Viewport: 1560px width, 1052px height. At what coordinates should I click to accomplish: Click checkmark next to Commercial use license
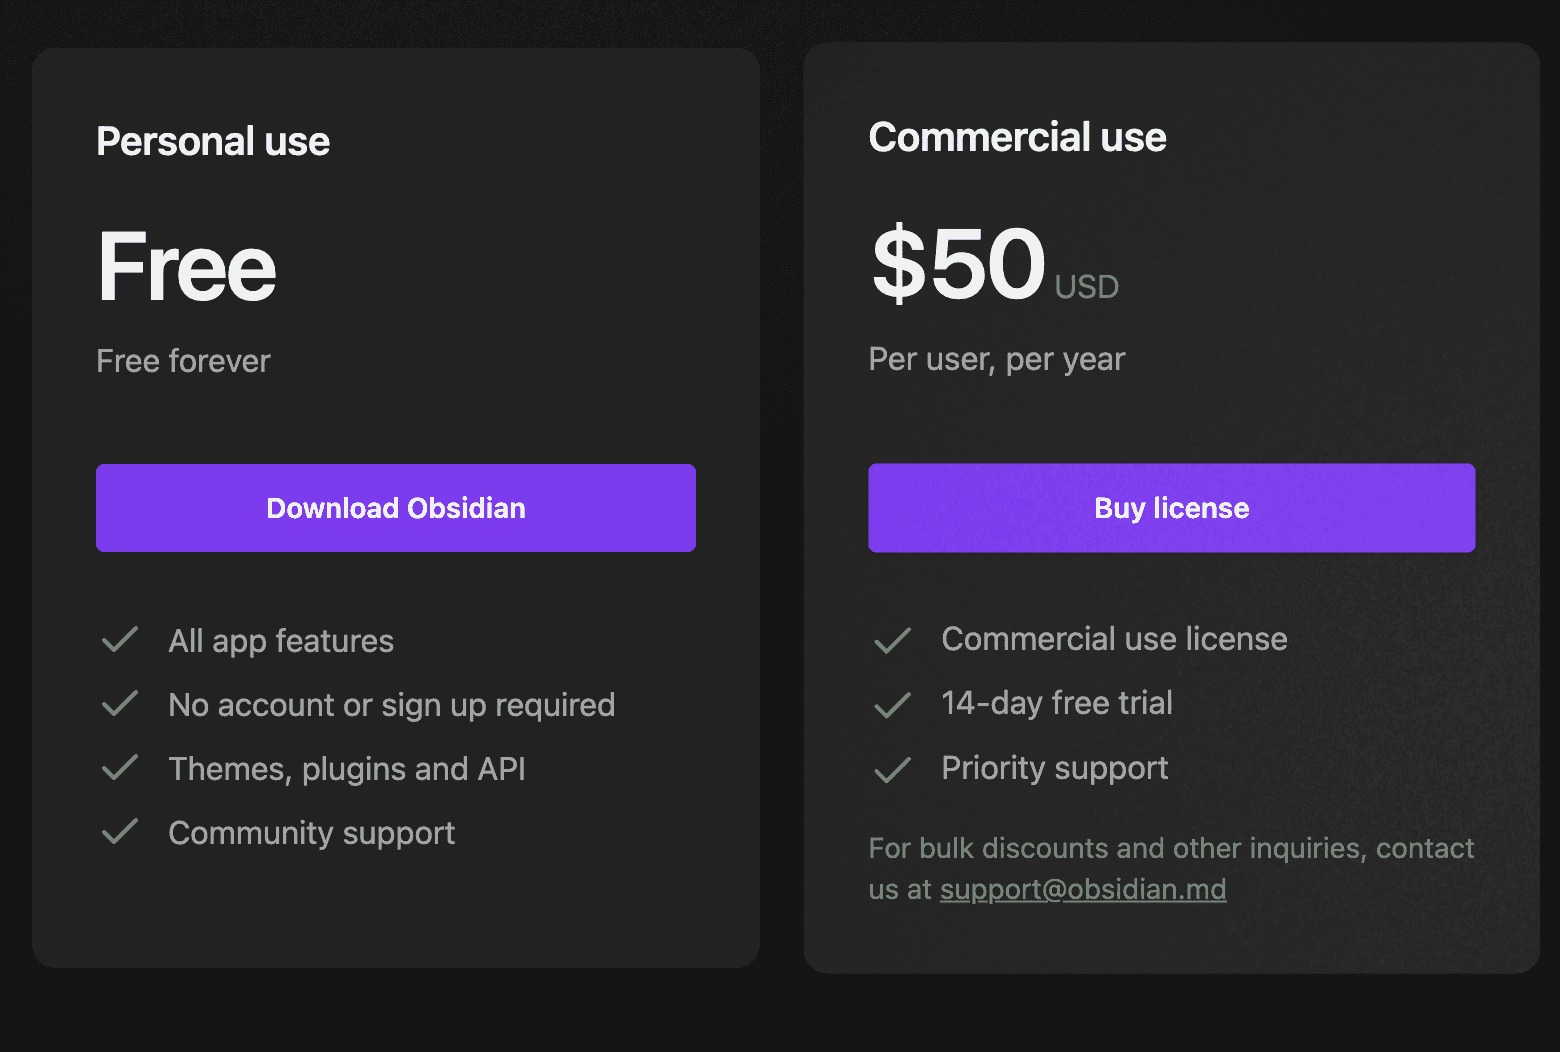[892, 640]
